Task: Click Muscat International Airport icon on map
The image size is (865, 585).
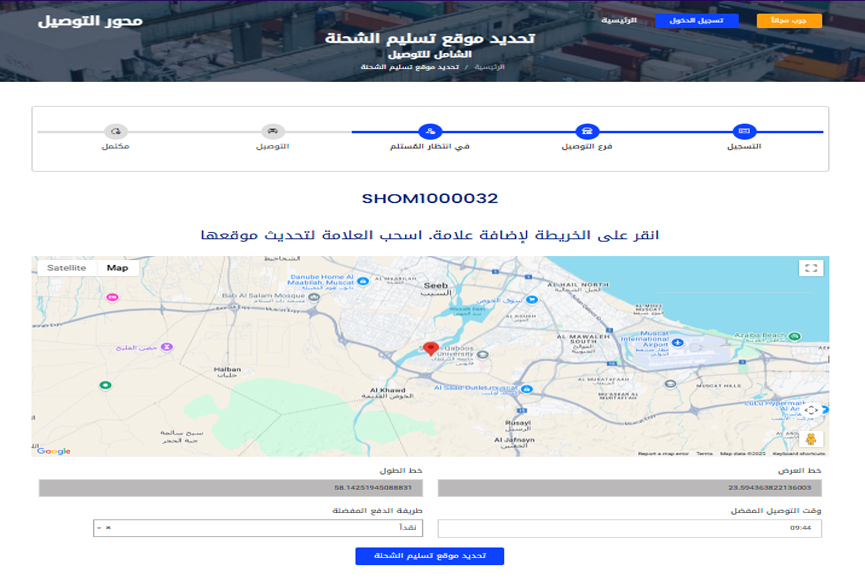Action: (x=679, y=343)
